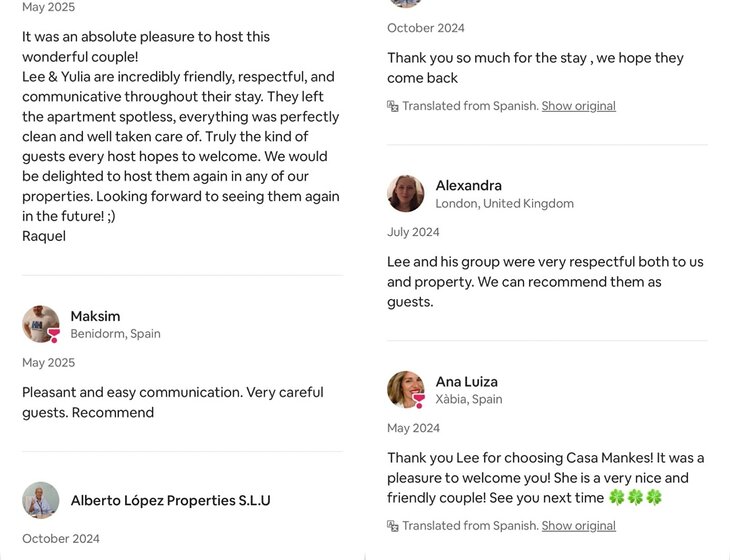This screenshot has width=730, height=560.
Task: Click the Superhost badge on Ana Luiza's avatar
Action: pyautogui.click(x=419, y=401)
